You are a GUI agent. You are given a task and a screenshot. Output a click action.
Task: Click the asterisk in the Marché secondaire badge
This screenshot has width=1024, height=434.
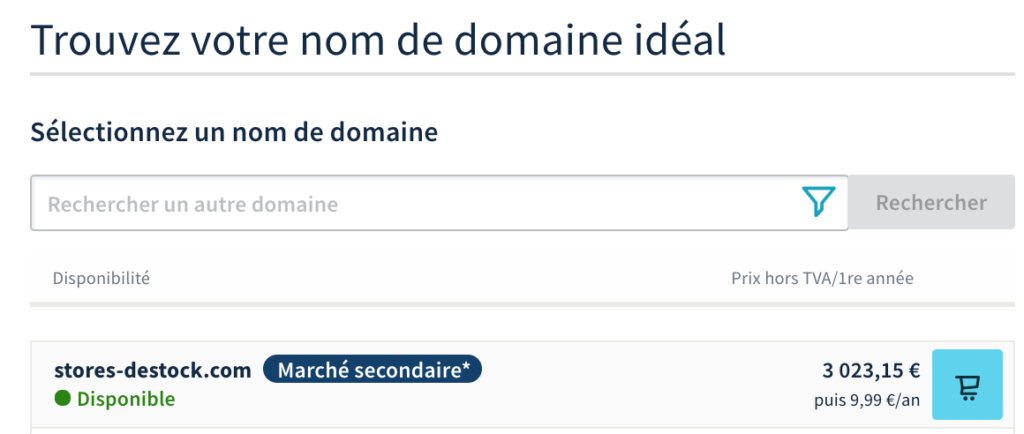point(466,368)
